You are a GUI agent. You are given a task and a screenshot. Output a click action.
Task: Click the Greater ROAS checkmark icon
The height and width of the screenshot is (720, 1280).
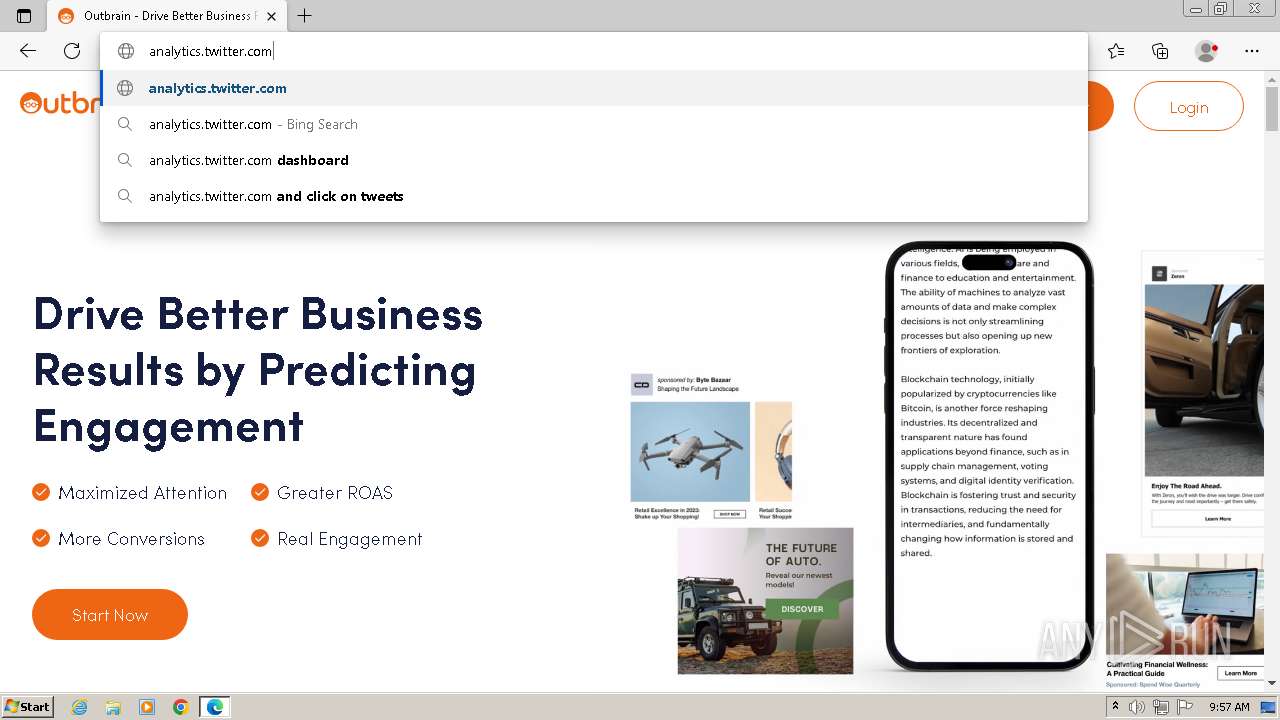tap(260, 492)
